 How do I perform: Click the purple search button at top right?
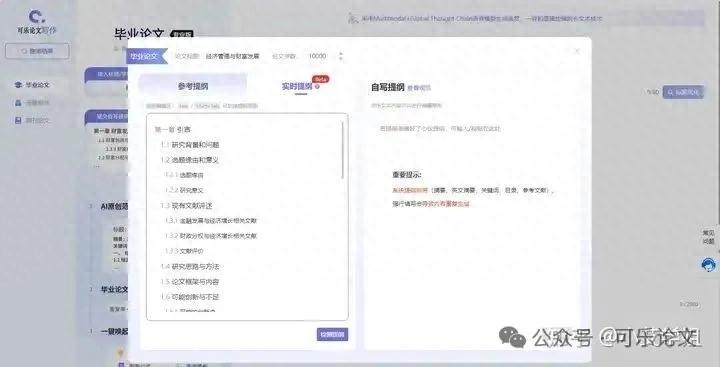(683, 92)
